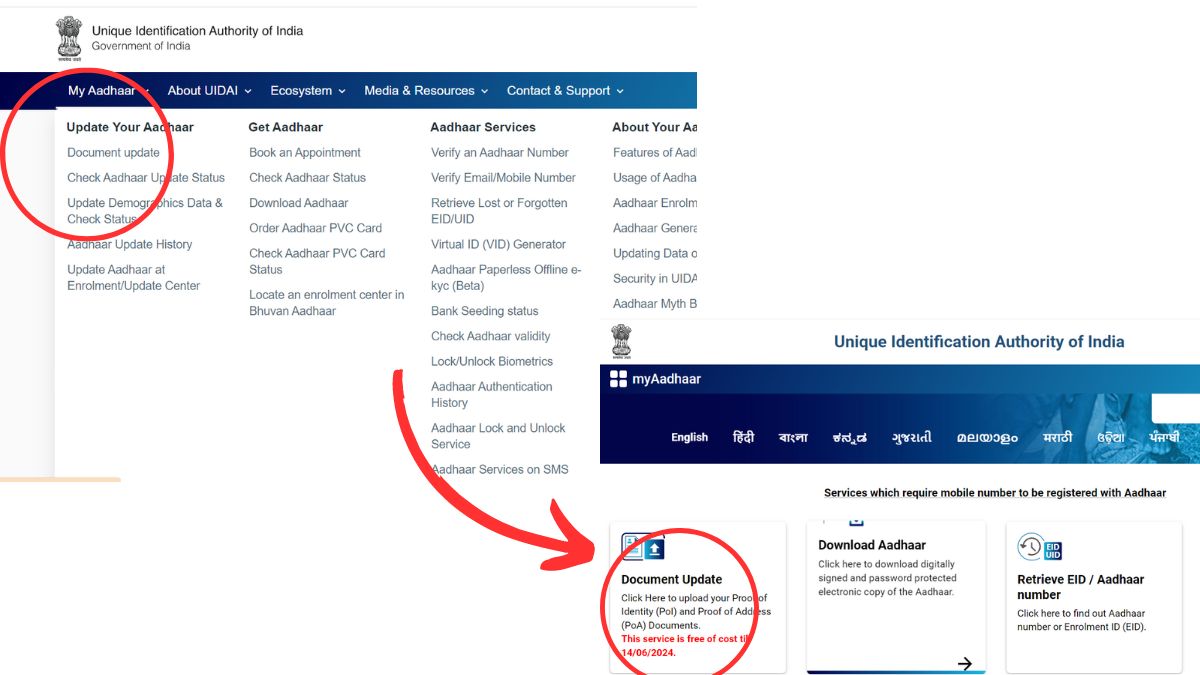Click Book an Appointment link
The height and width of the screenshot is (675, 1200).
tap(305, 153)
